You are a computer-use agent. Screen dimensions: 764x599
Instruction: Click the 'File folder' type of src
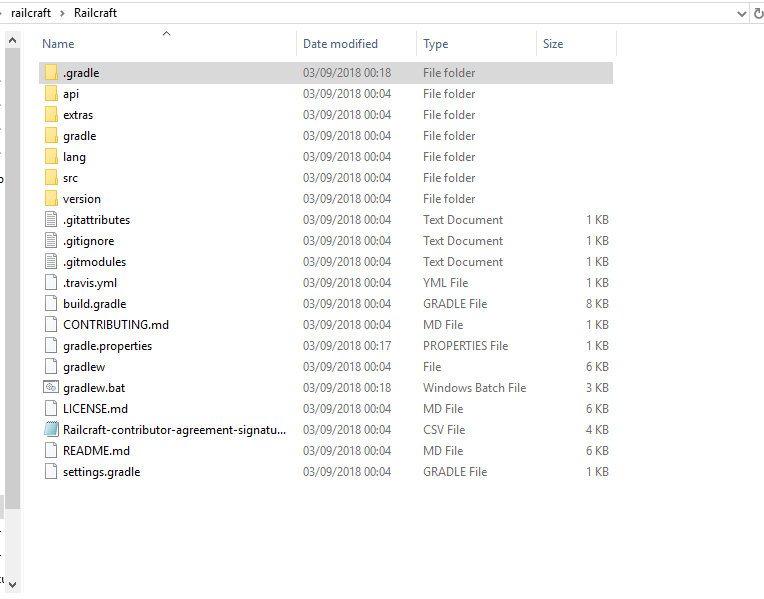449,177
